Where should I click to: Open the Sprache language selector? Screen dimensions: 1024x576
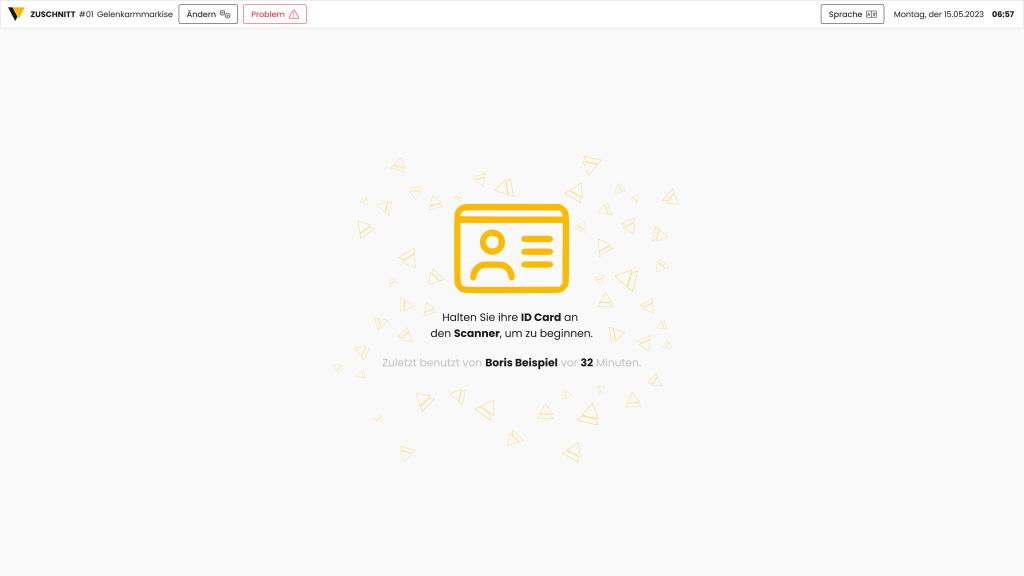(852, 14)
